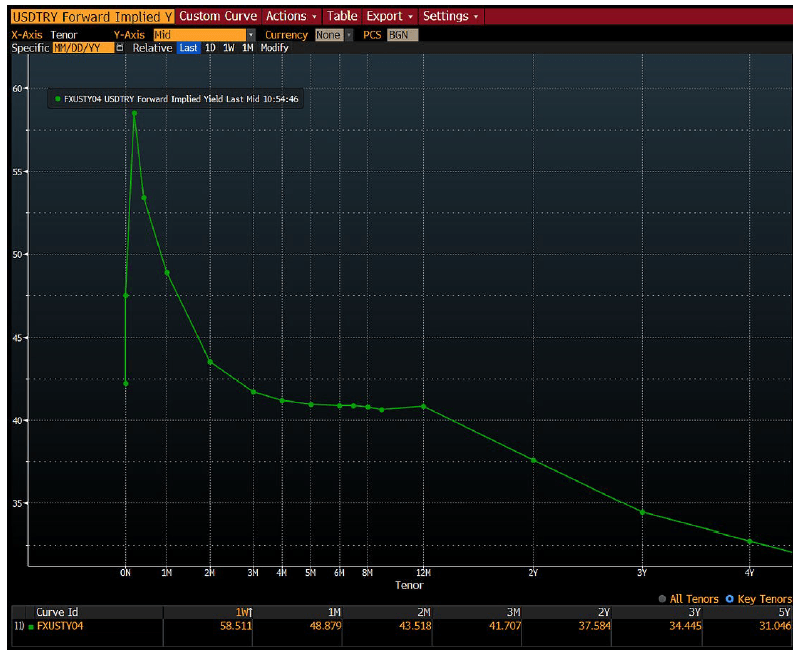Switch to the Table view
Image resolution: width=799 pixels, height=655 pixels.
pos(342,16)
